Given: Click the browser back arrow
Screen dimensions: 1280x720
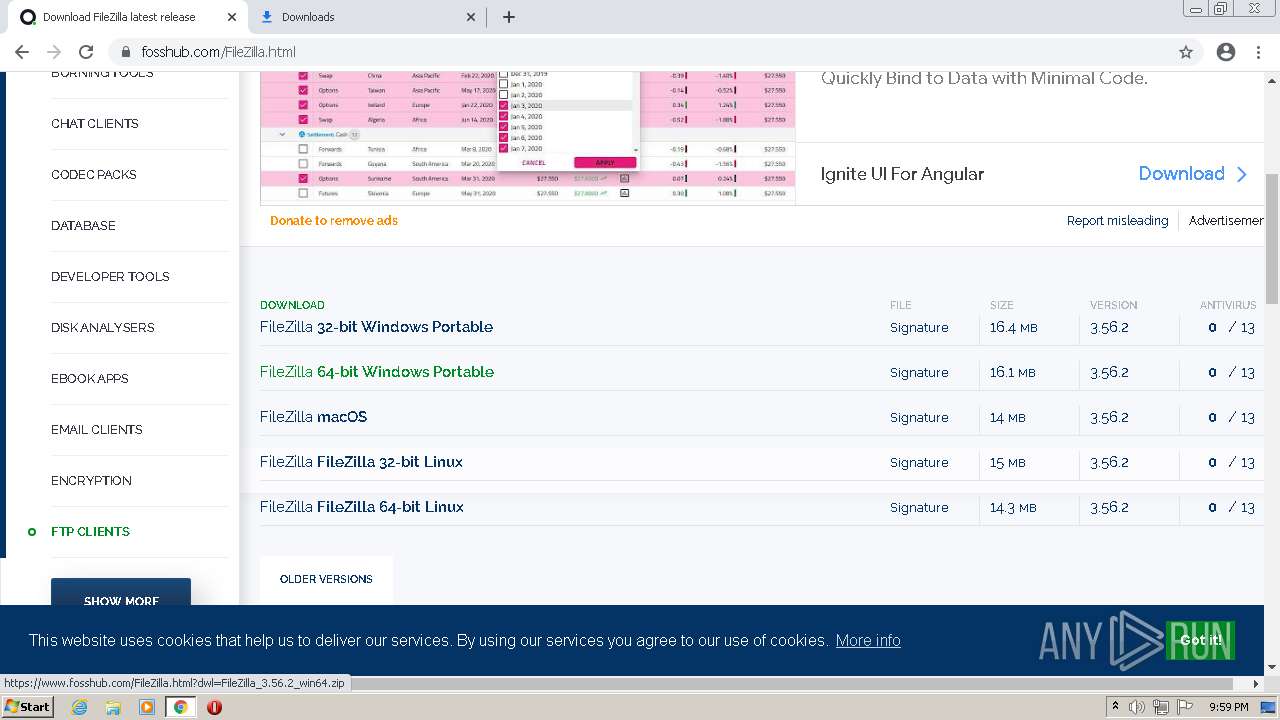Looking at the screenshot, I should 22,52.
